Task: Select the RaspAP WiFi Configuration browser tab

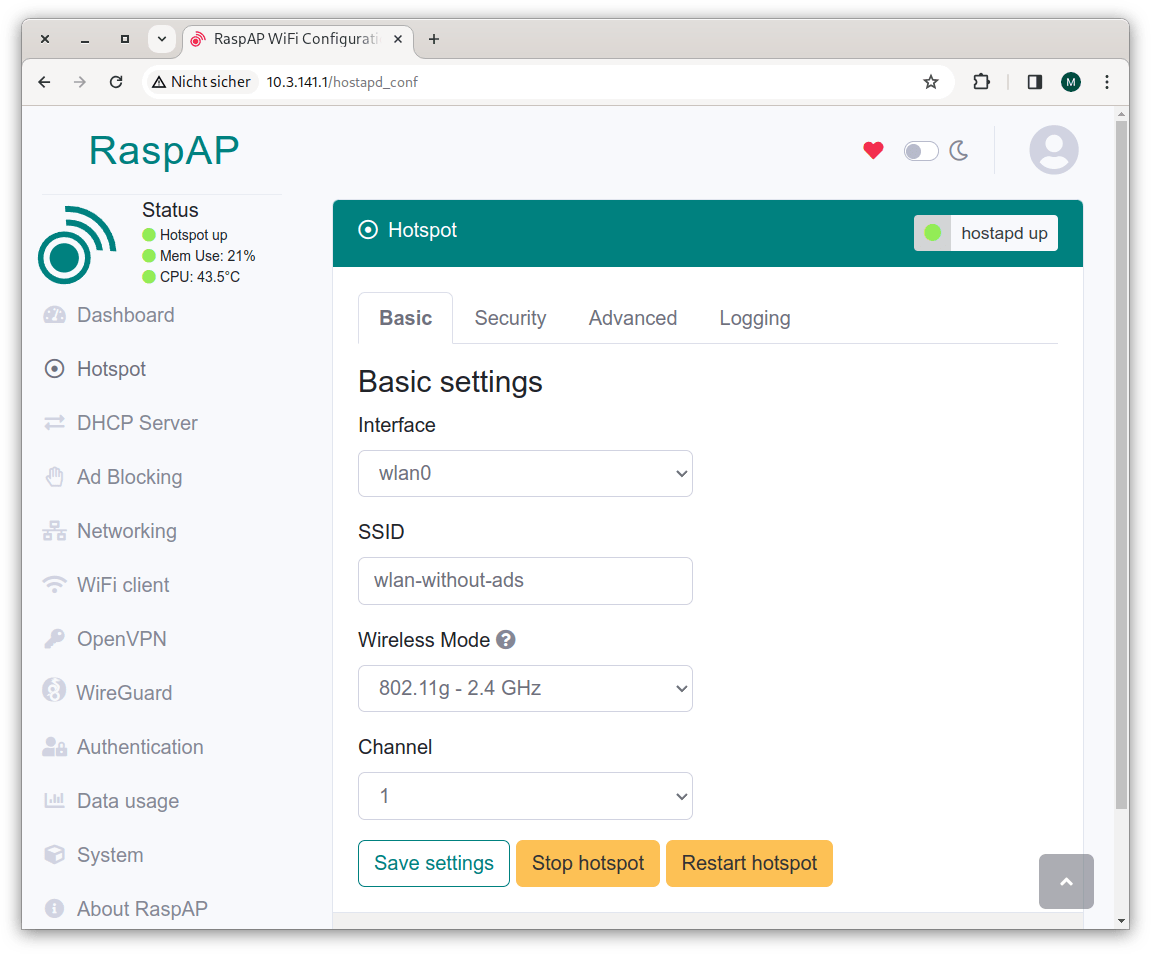Action: tap(297, 40)
